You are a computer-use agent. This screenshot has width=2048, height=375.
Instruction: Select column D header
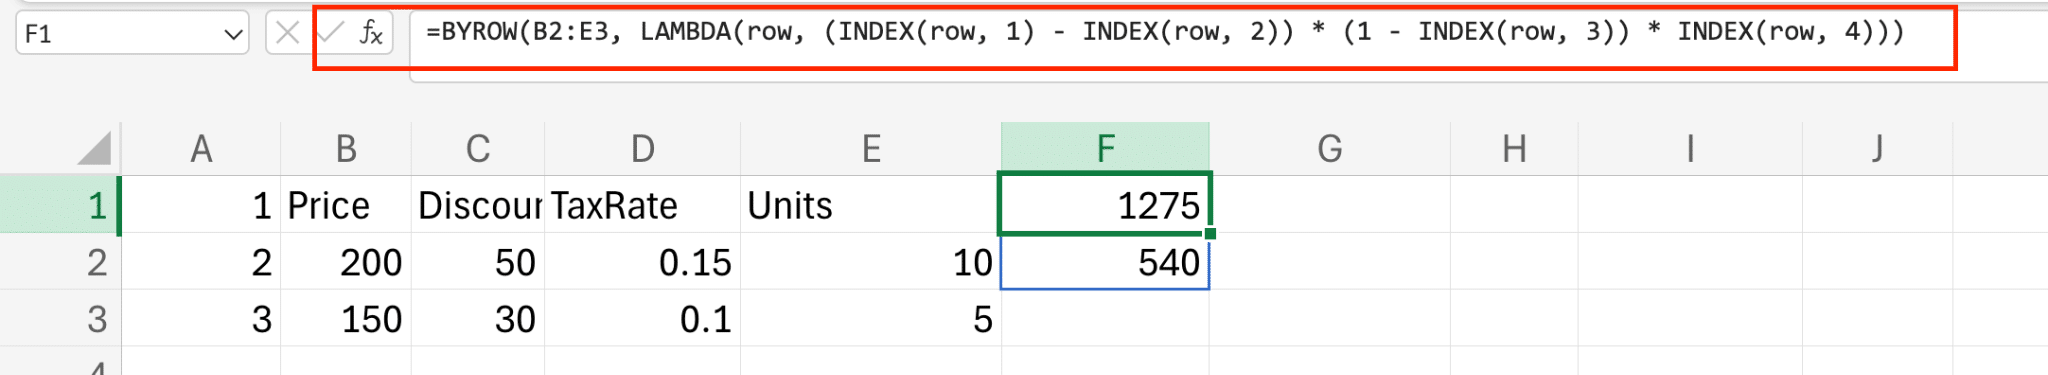tap(642, 149)
